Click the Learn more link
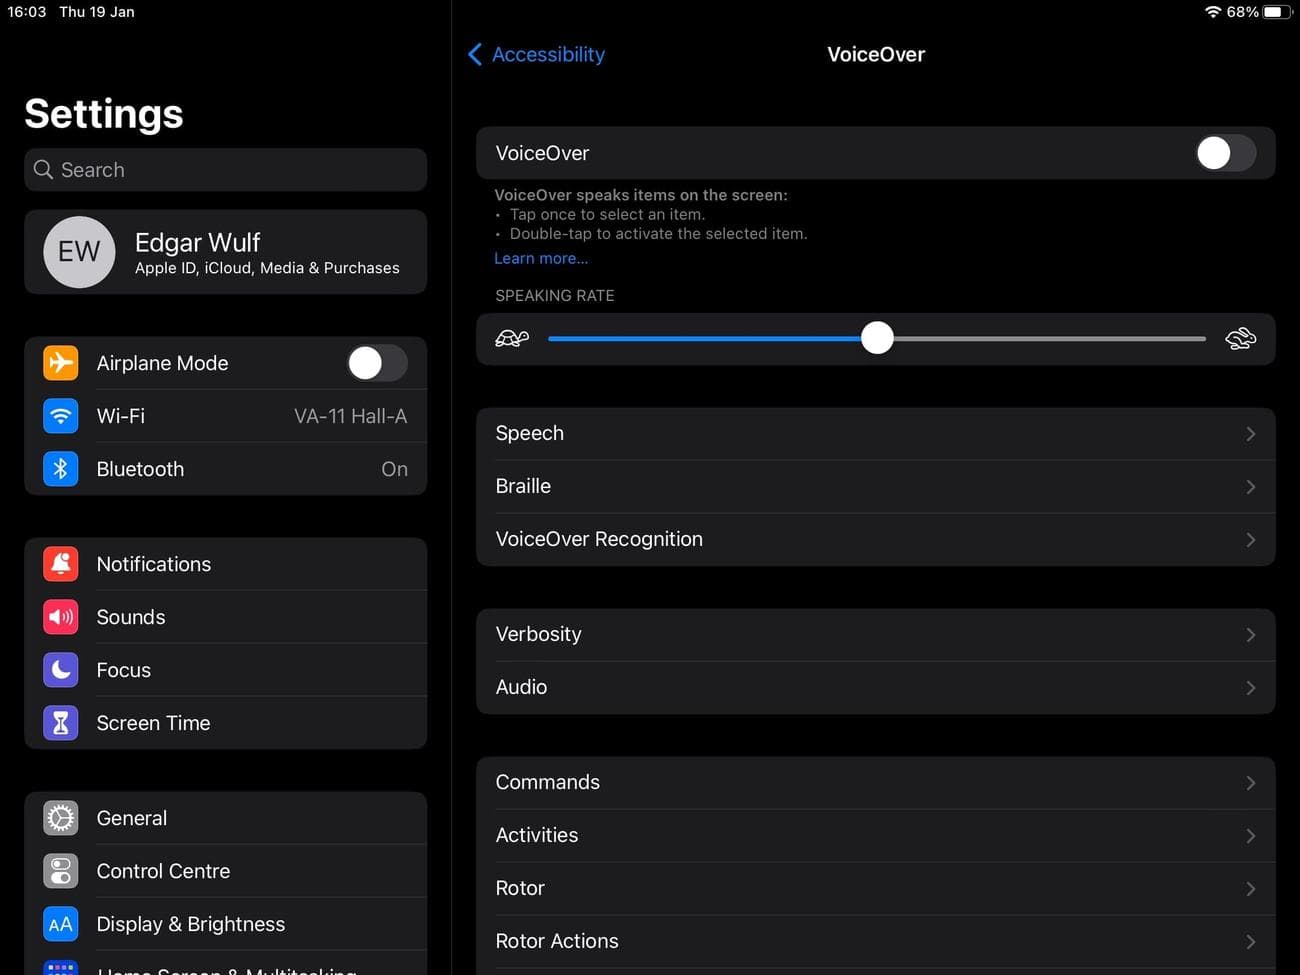1300x975 pixels. coord(541,258)
